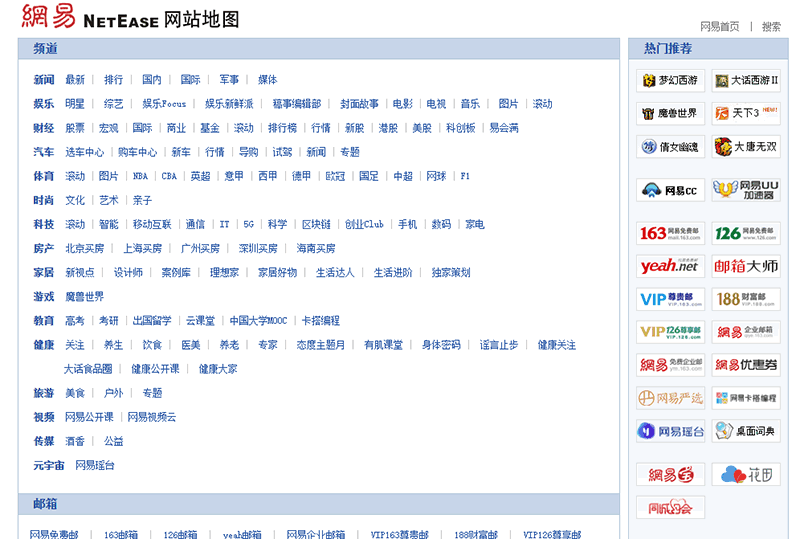Open 5G in the tech row
Screen dimensions: 800x539
click(x=248, y=224)
